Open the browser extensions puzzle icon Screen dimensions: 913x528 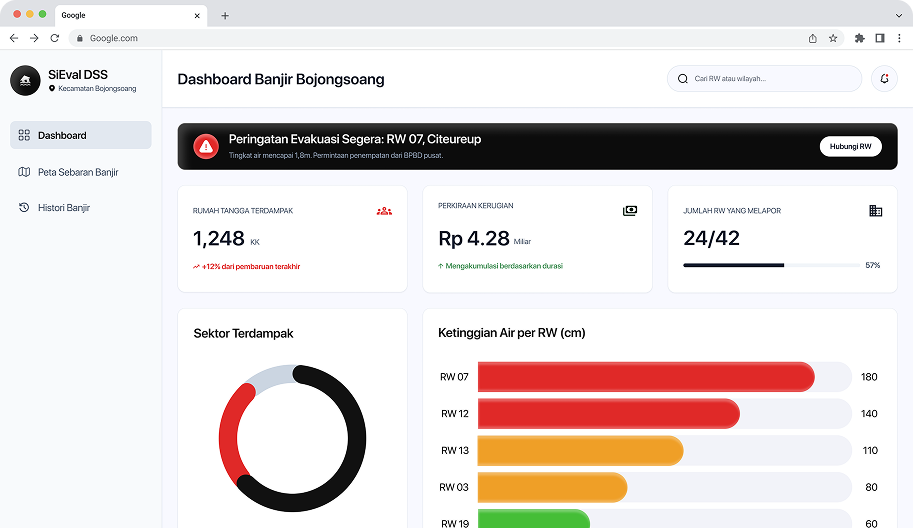pyautogui.click(x=859, y=38)
